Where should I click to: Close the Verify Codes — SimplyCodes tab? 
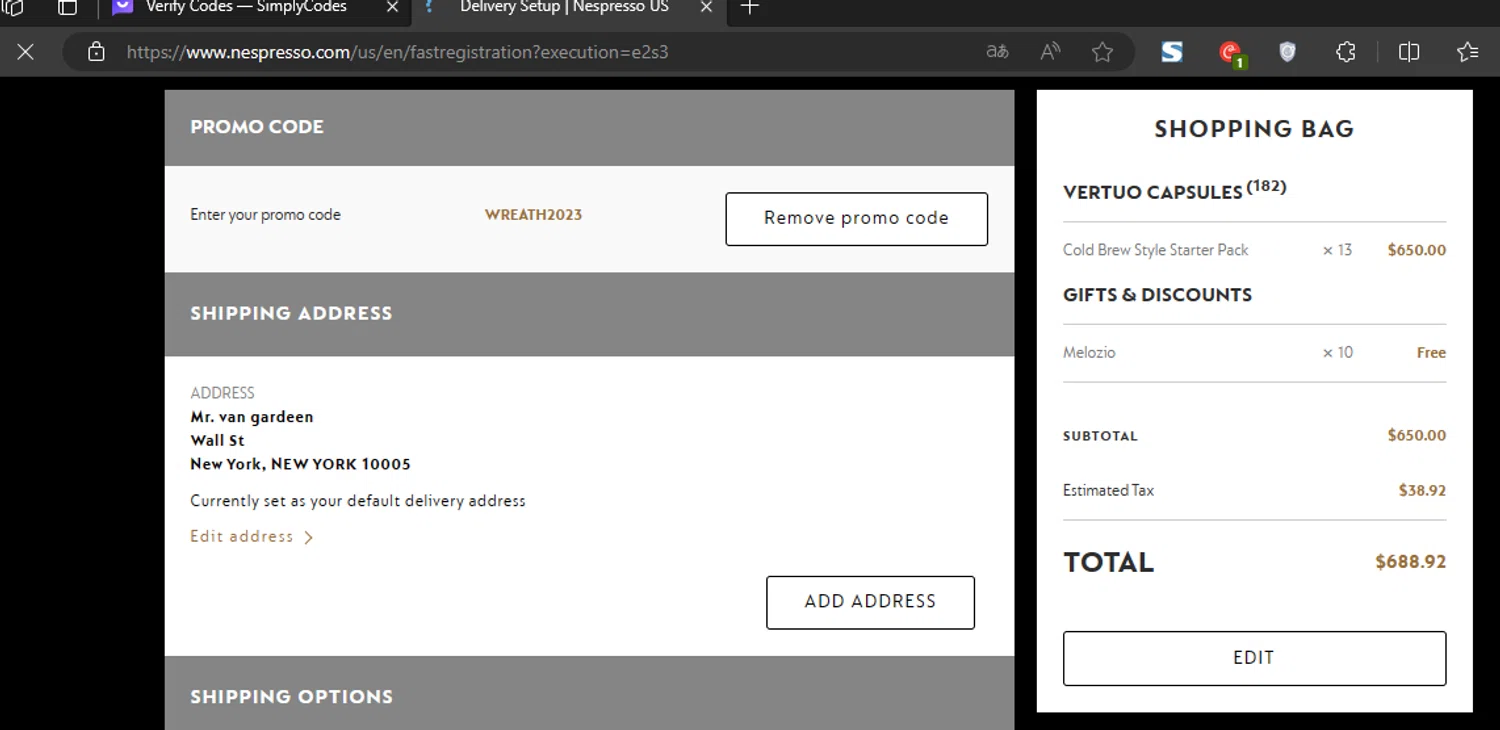392,8
